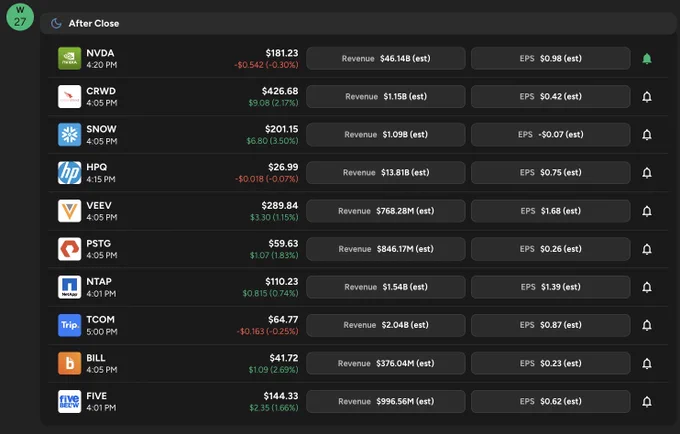Click the BILL ticker symbol text

(x=96, y=358)
